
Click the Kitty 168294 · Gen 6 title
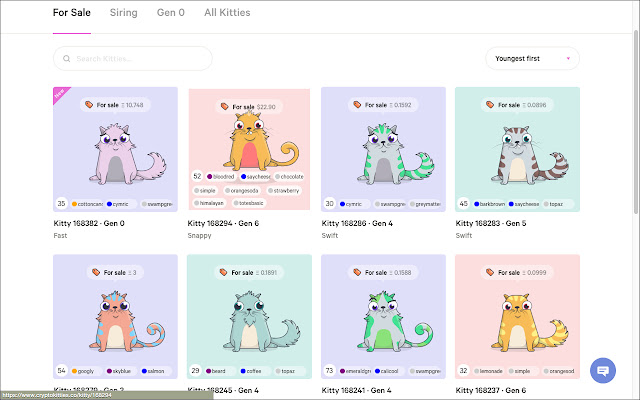pyautogui.click(x=223, y=223)
